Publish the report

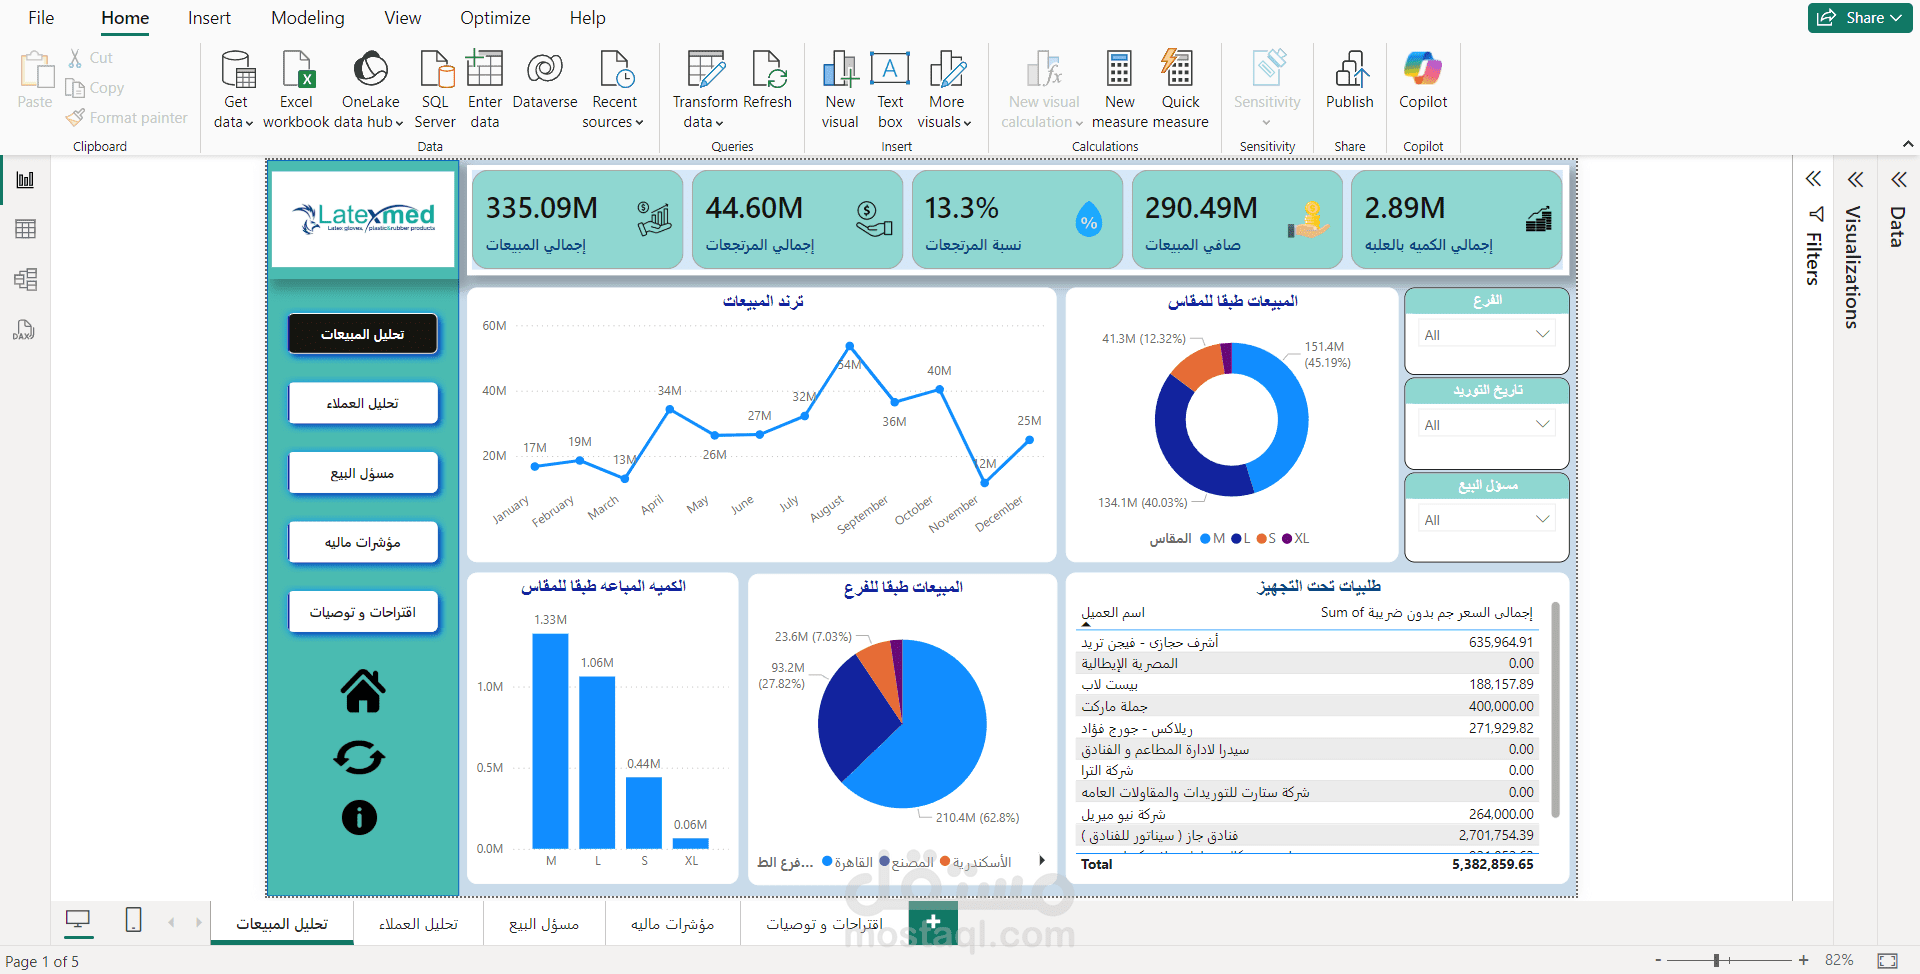1350,80
